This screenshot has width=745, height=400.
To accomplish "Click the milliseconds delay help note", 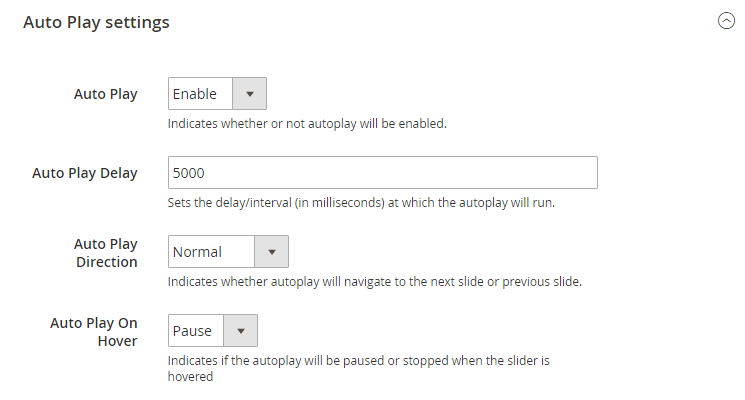I will (x=361, y=202).
